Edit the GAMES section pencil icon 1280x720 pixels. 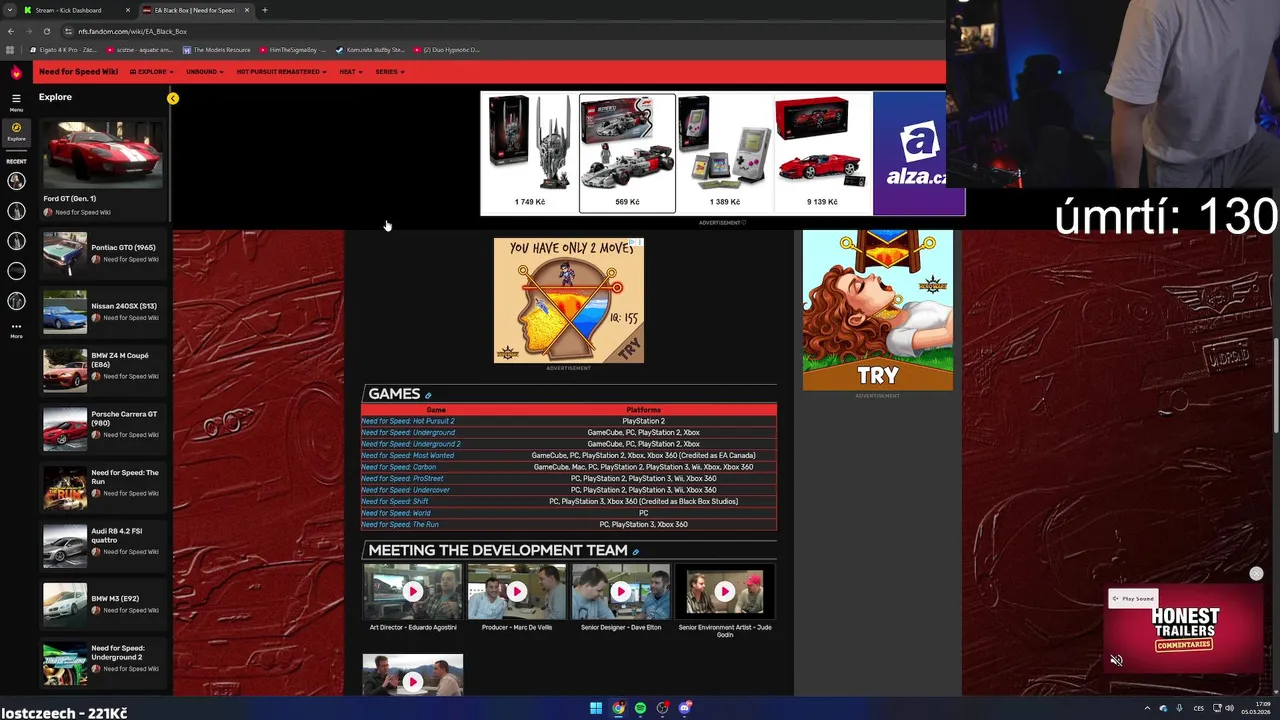pos(428,395)
